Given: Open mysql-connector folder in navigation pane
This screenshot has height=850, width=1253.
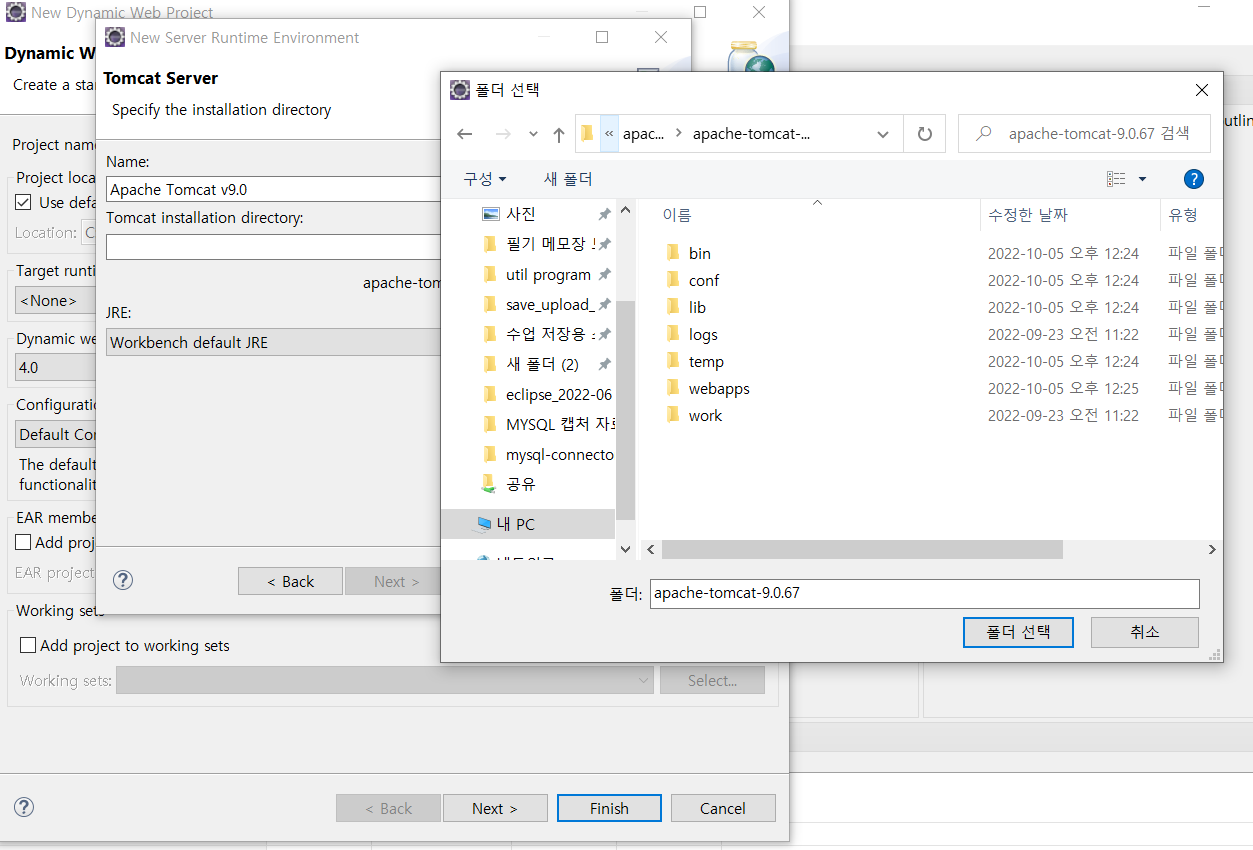Looking at the screenshot, I should (x=559, y=454).
